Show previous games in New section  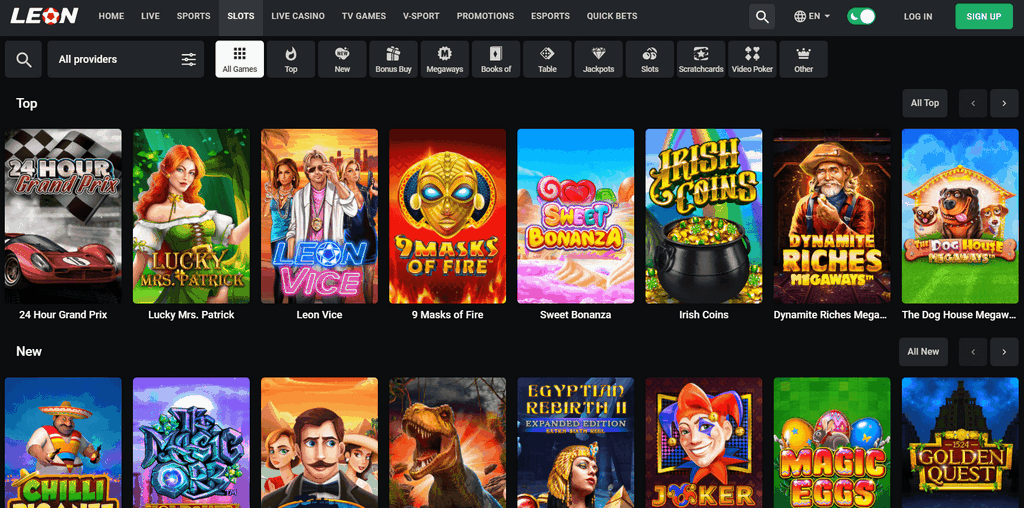(972, 351)
